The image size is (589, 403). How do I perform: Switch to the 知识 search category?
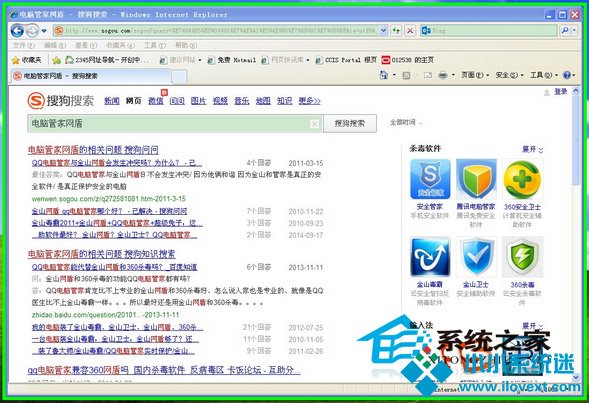pos(284,101)
